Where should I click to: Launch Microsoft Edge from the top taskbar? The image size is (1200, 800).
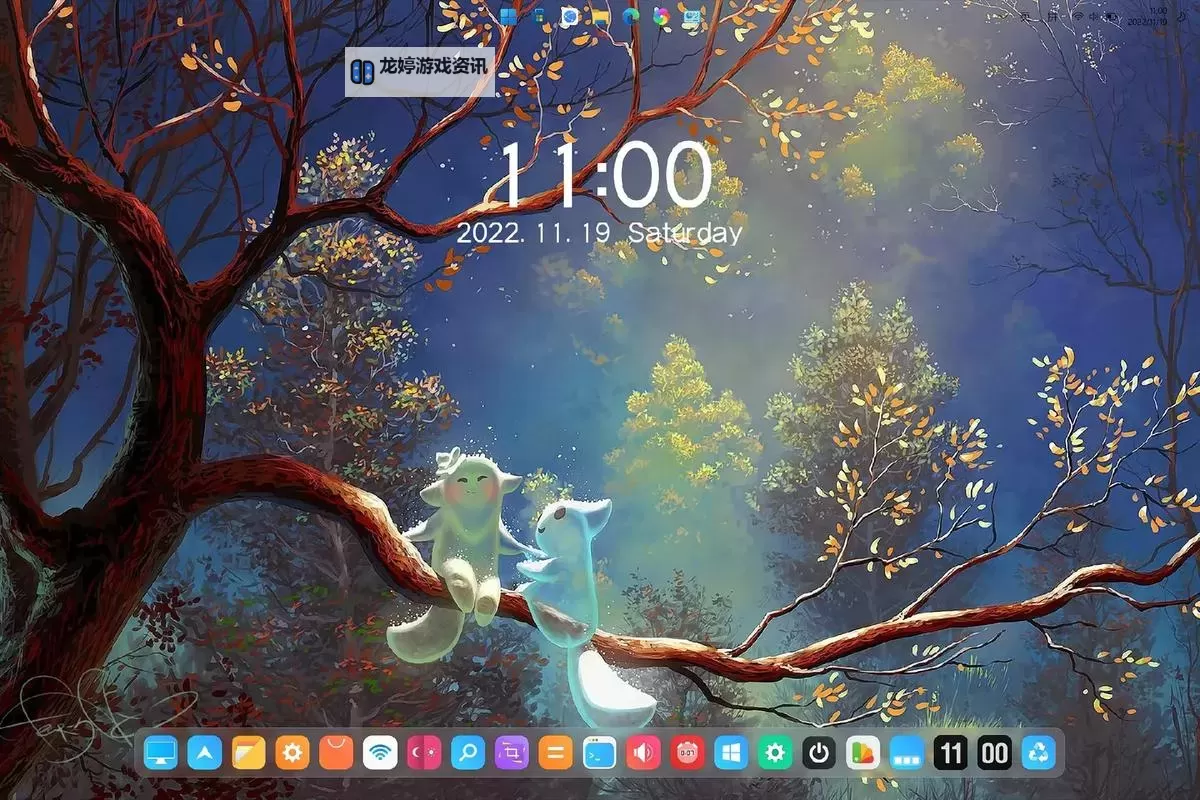pos(631,16)
